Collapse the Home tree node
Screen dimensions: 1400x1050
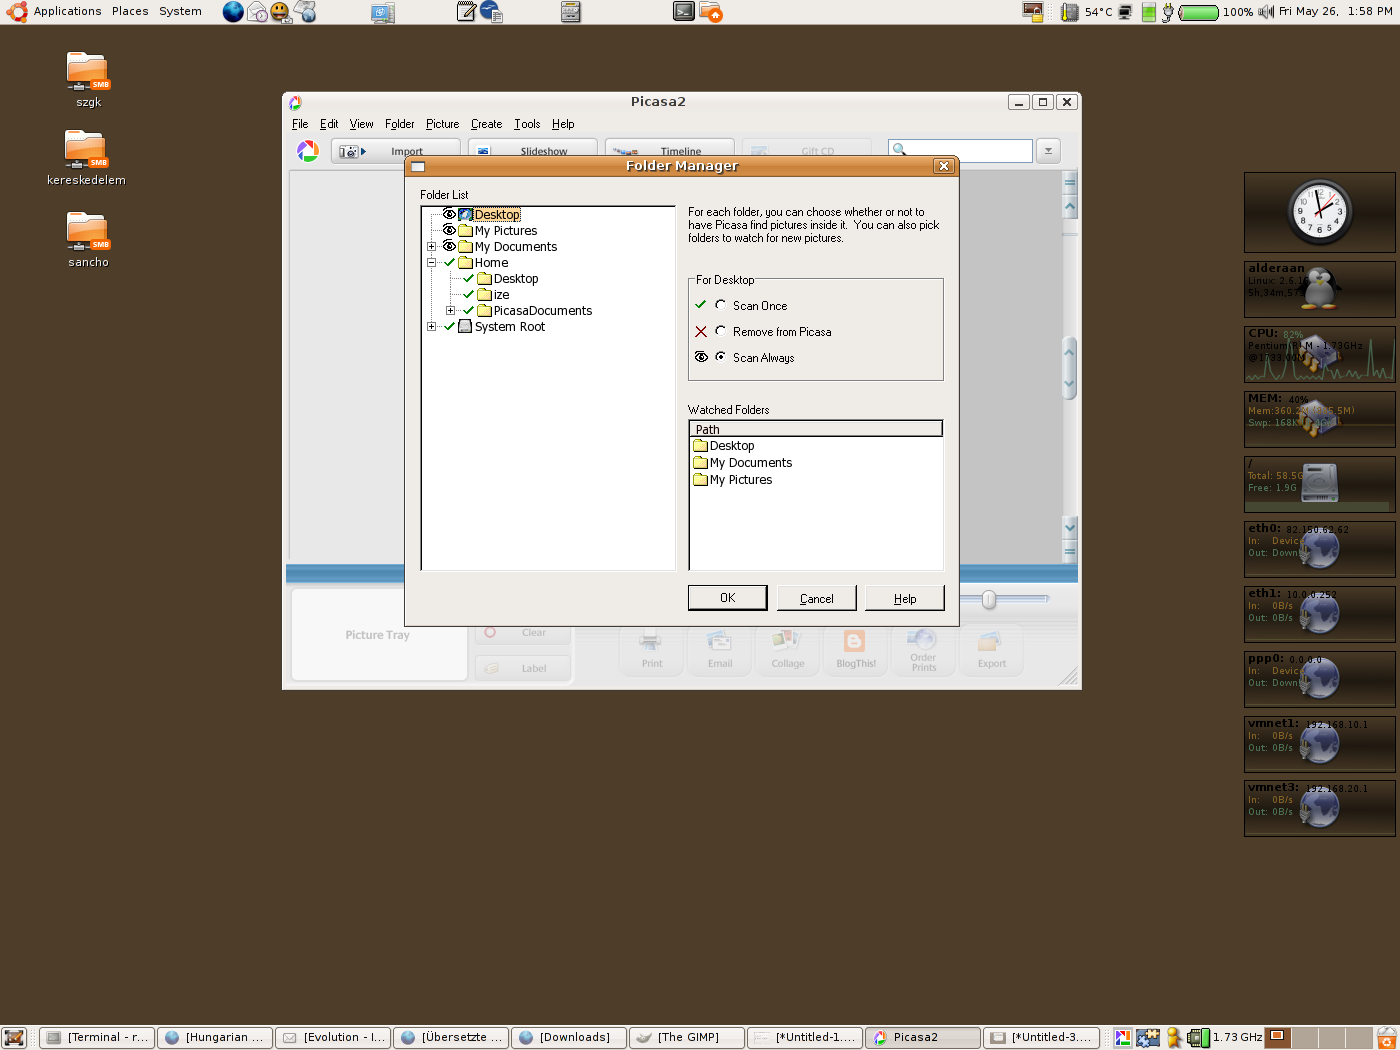point(431,262)
